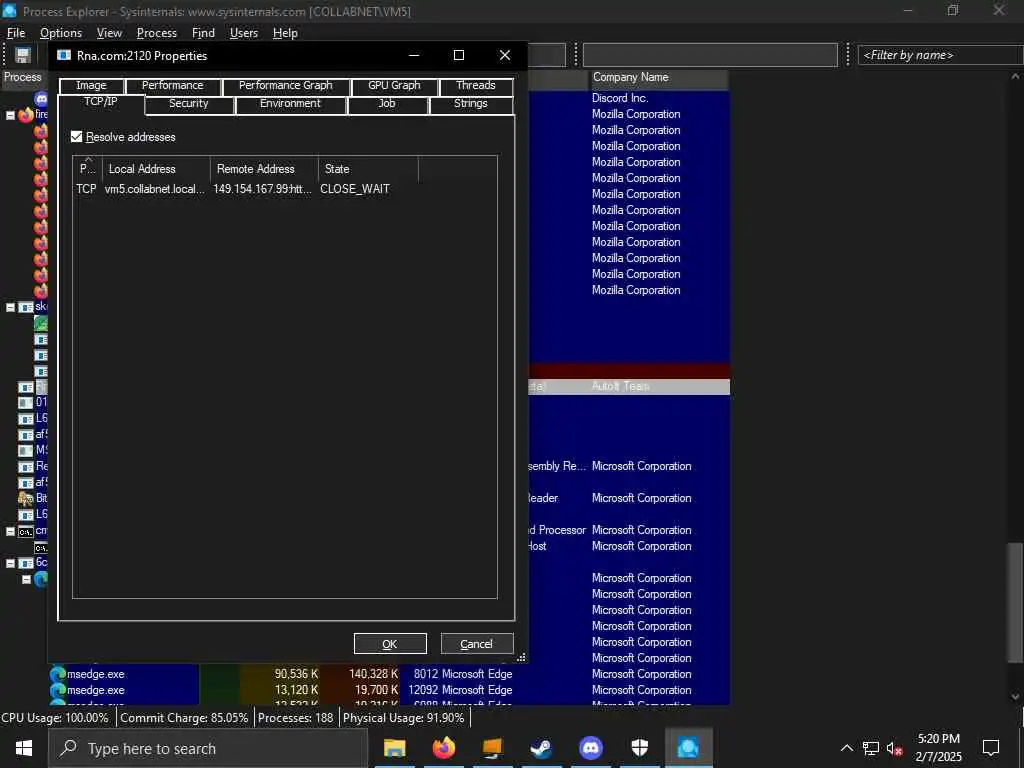Collapse the 'sk' process tree

click(x=10, y=308)
